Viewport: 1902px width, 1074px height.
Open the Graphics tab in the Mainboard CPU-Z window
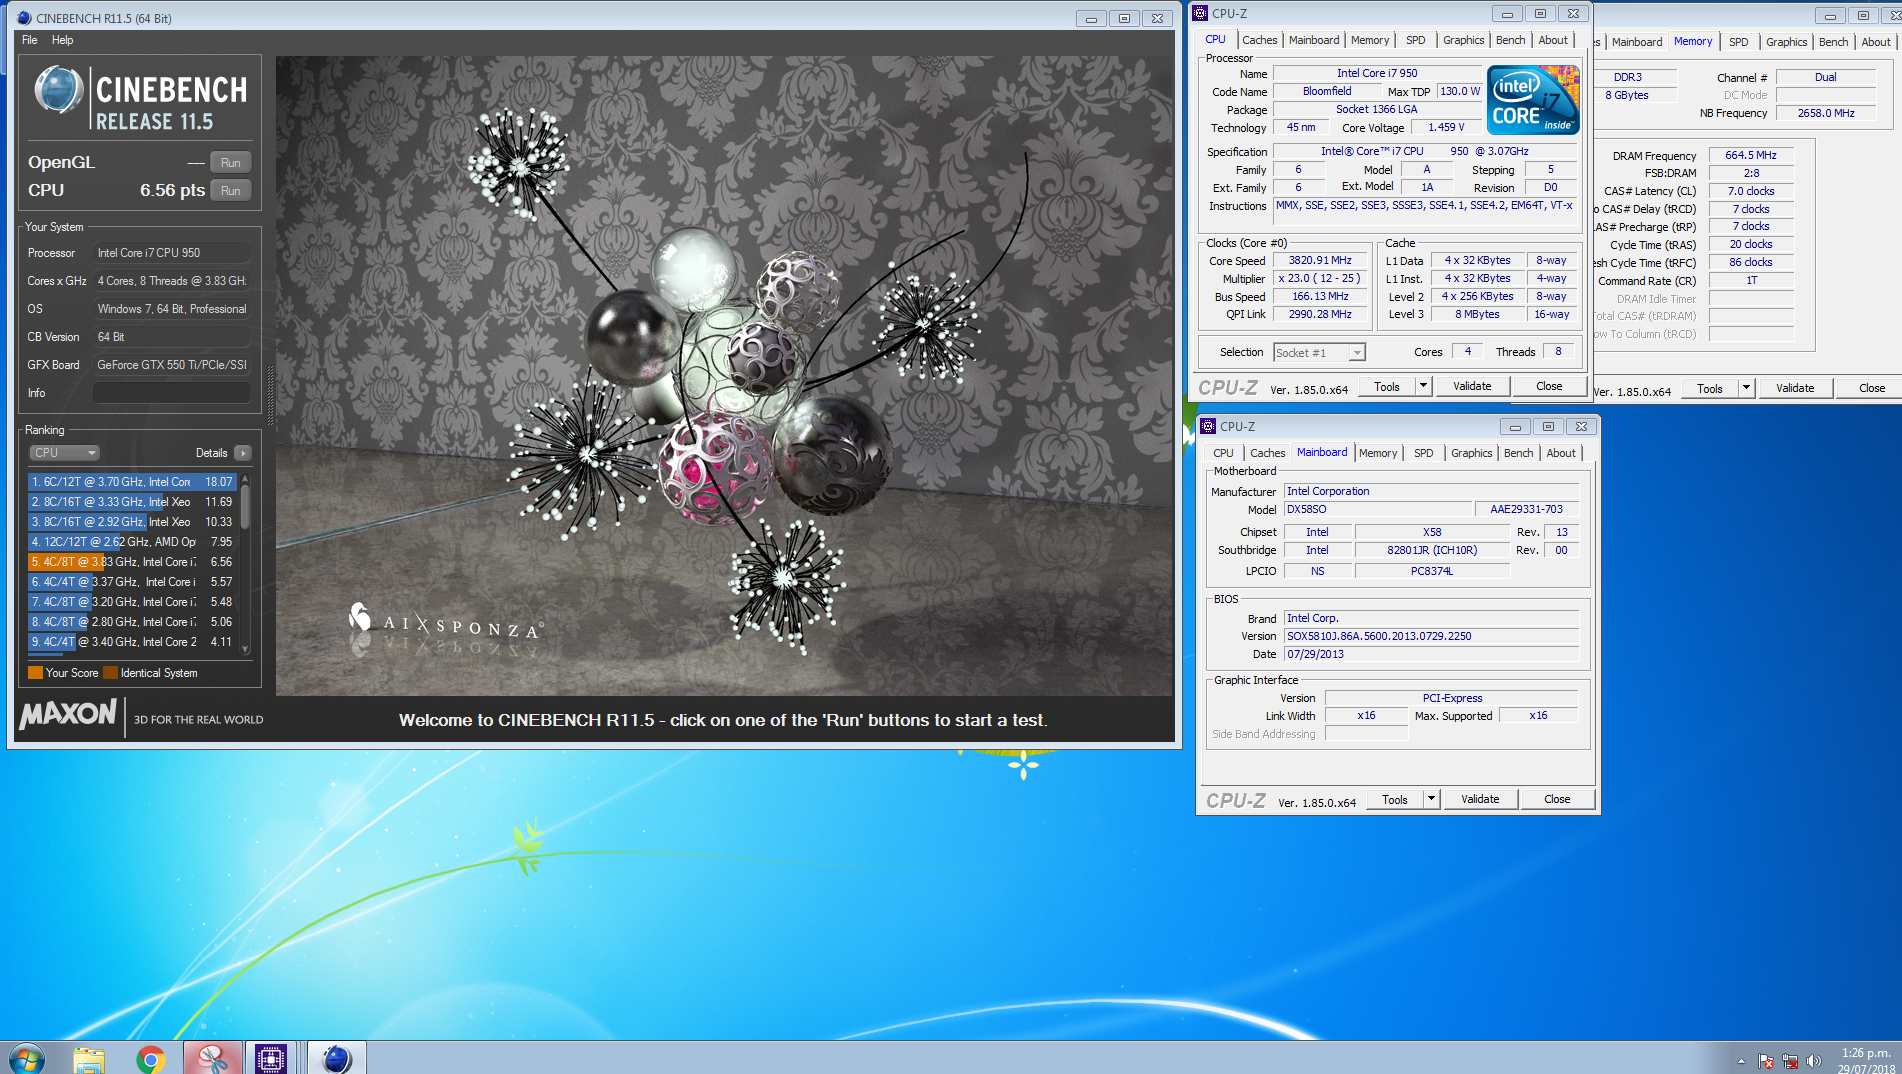pyautogui.click(x=1472, y=453)
